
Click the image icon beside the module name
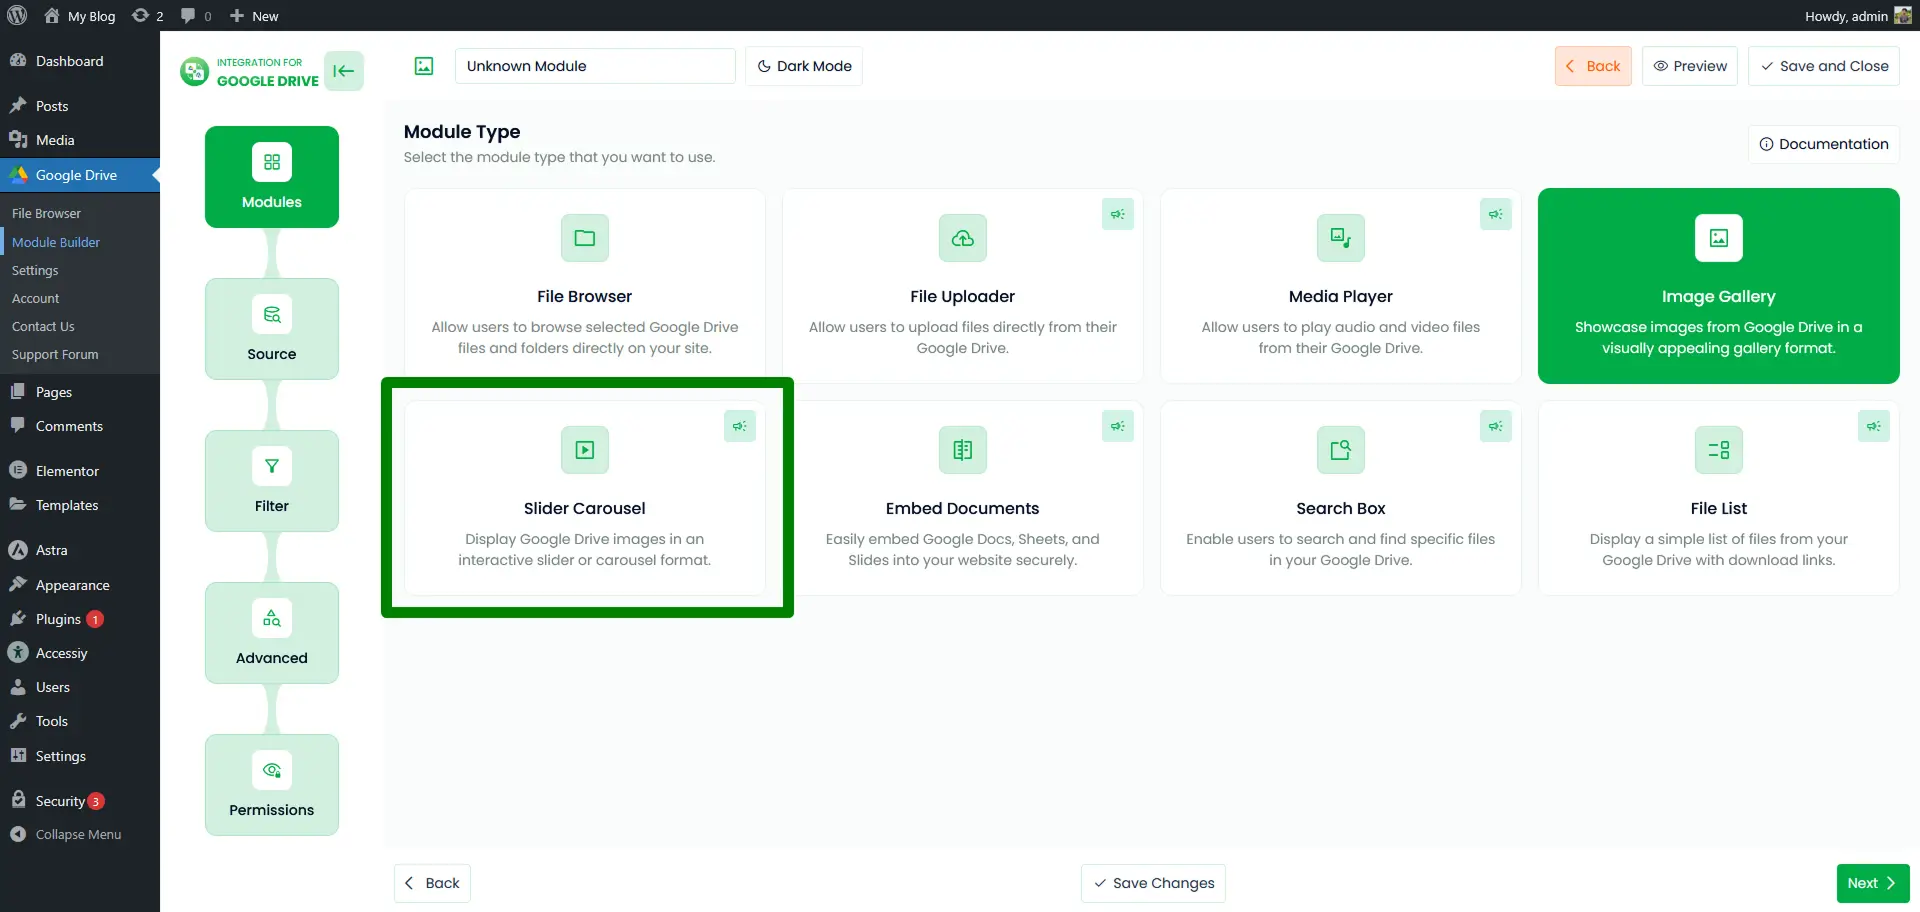click(x=424, y=66)
